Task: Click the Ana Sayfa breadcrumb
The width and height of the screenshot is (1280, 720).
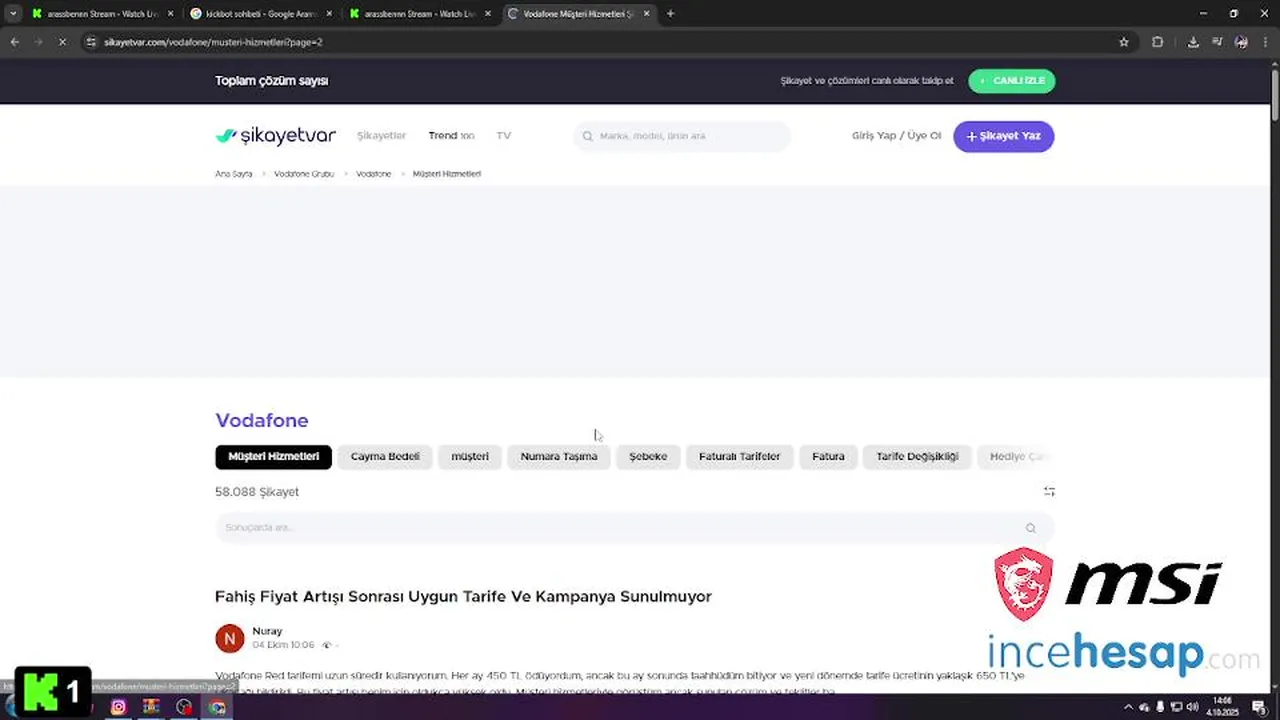Action: click(234, 174)
